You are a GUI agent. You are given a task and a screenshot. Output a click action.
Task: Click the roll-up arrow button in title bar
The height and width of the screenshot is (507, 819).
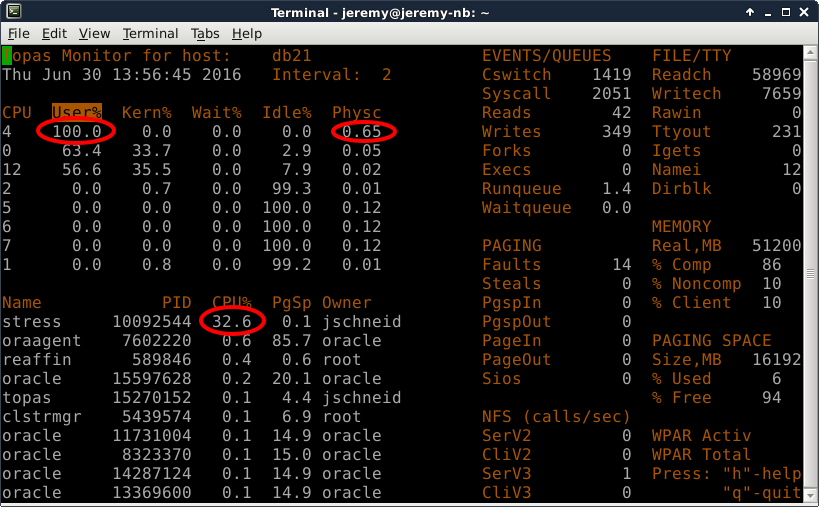point(750,11)
